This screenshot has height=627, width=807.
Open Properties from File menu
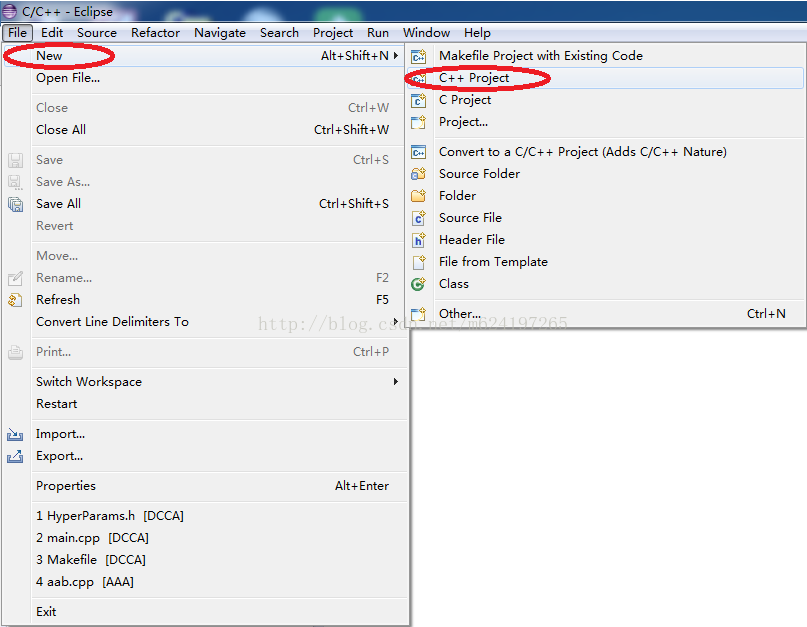[205, 486]
